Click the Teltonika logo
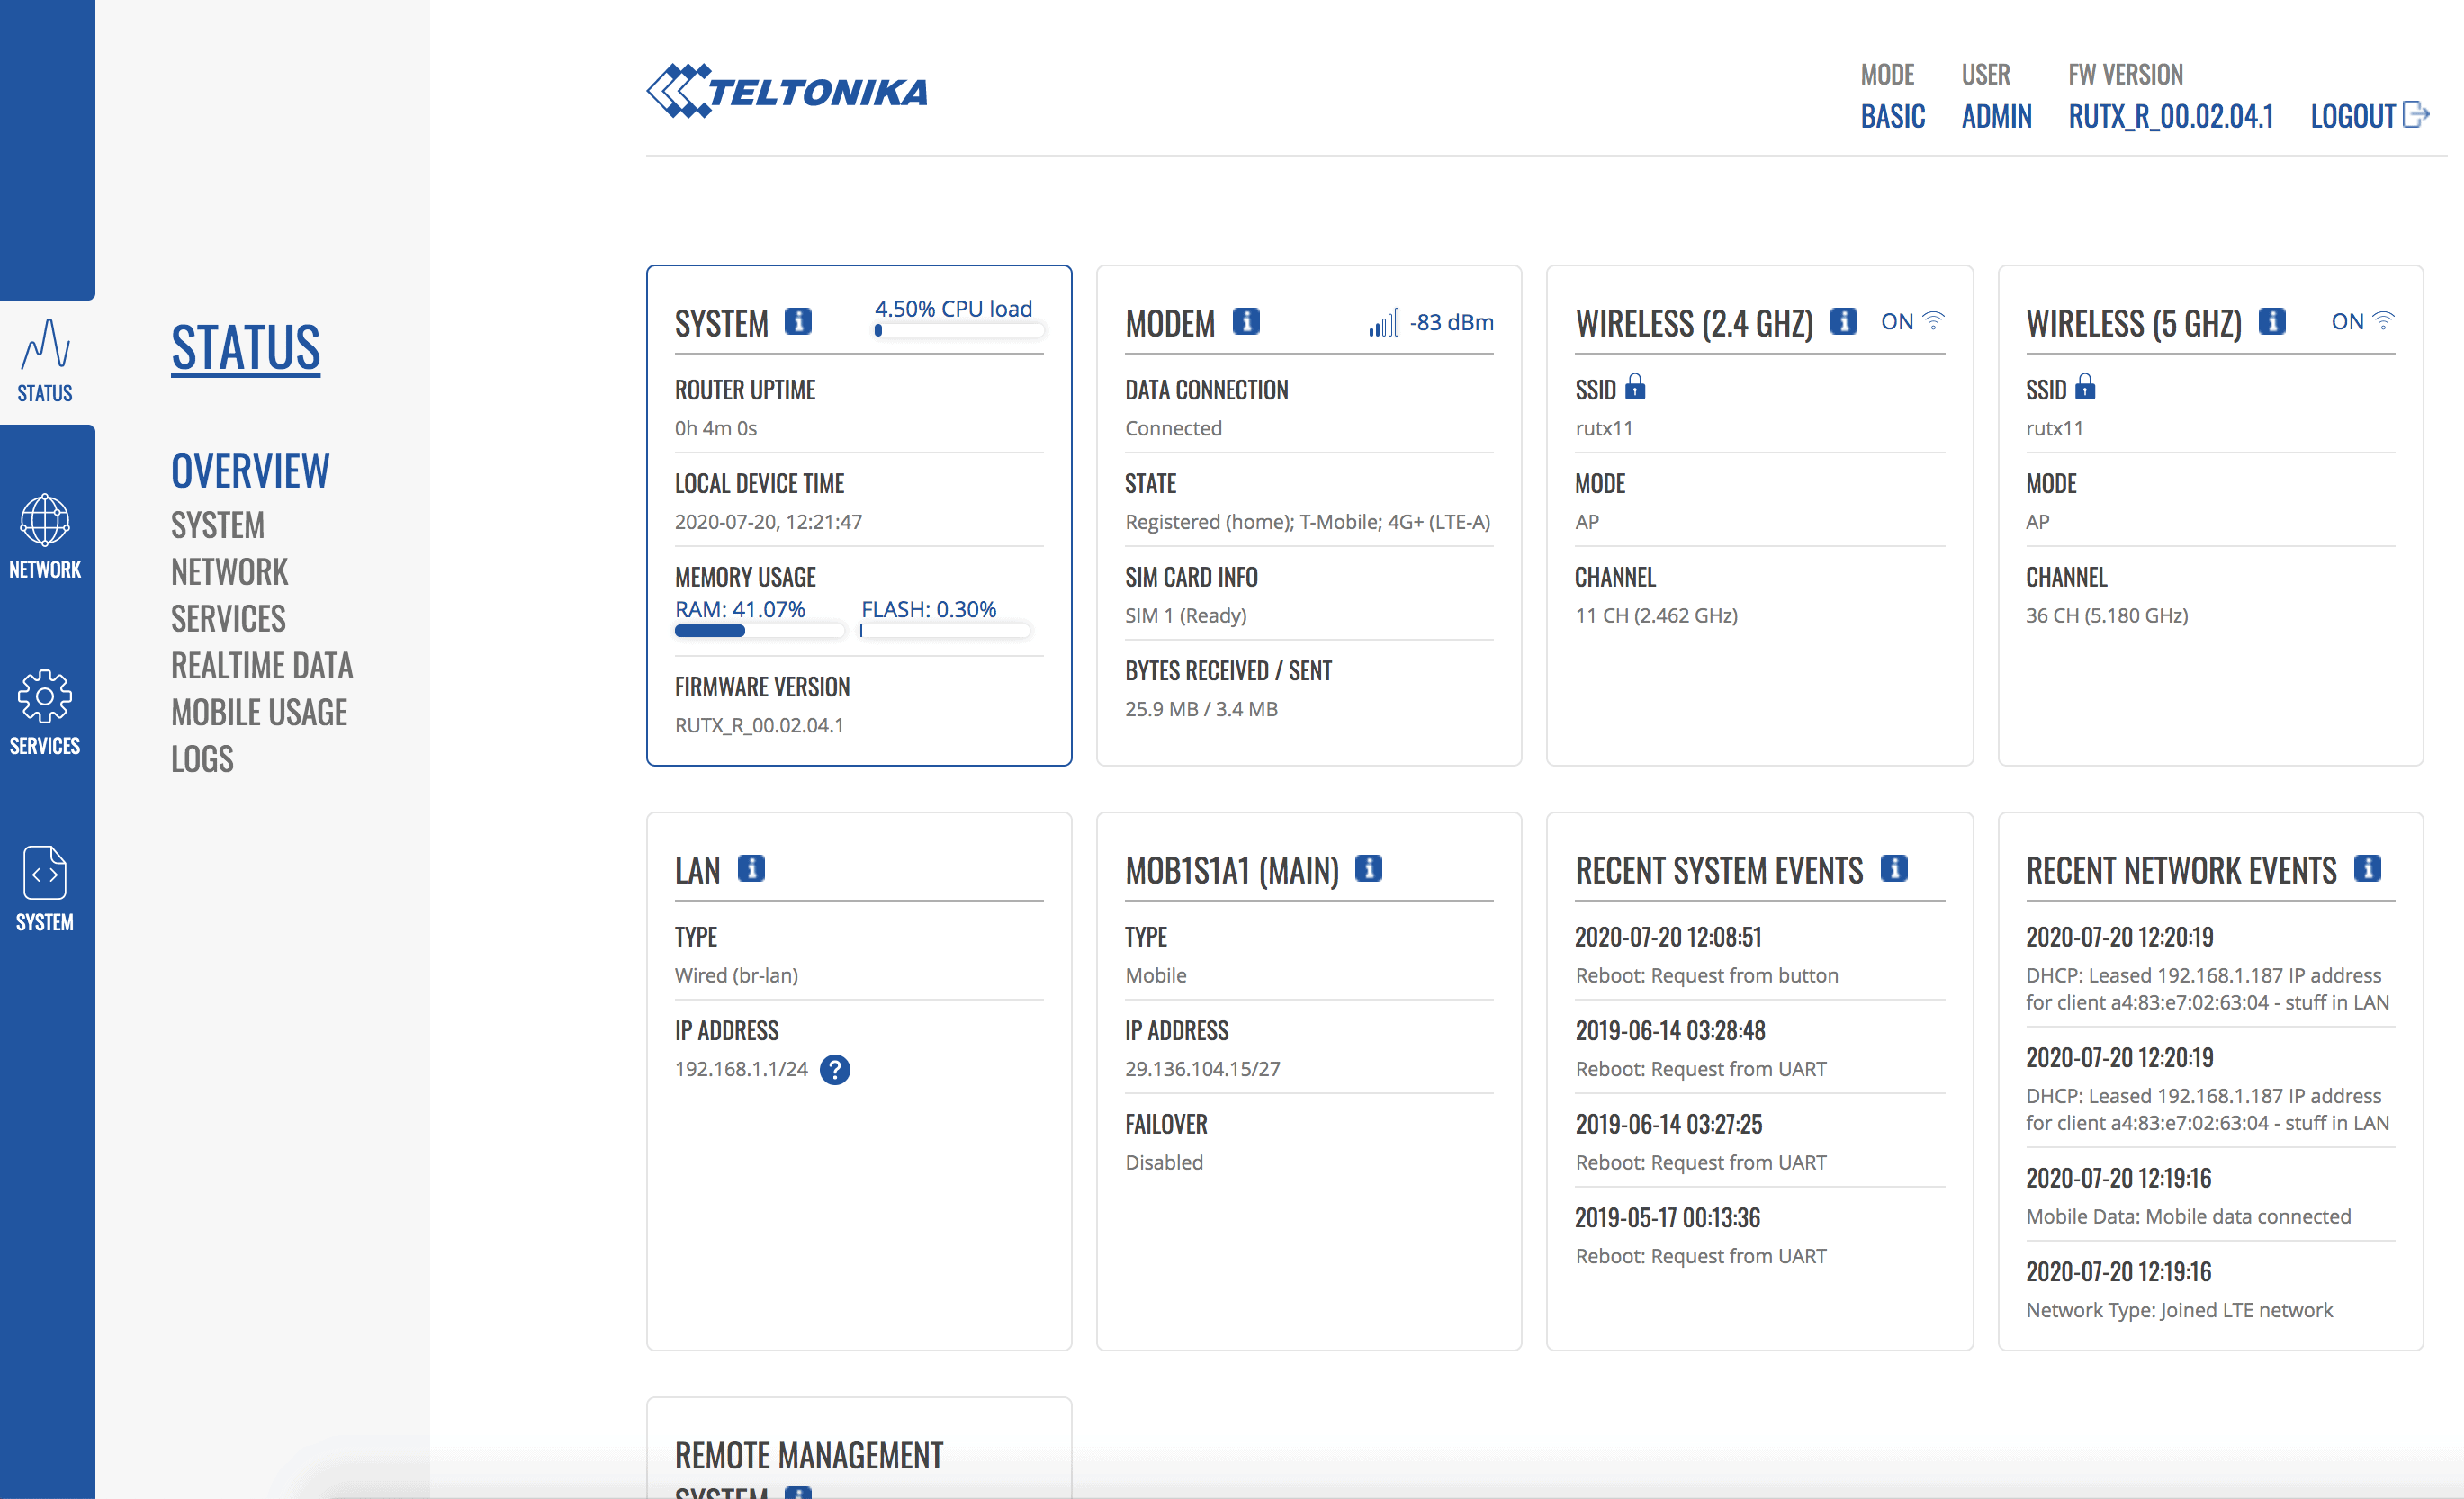Screen dimensions: 2464x1499 [787, 91]
